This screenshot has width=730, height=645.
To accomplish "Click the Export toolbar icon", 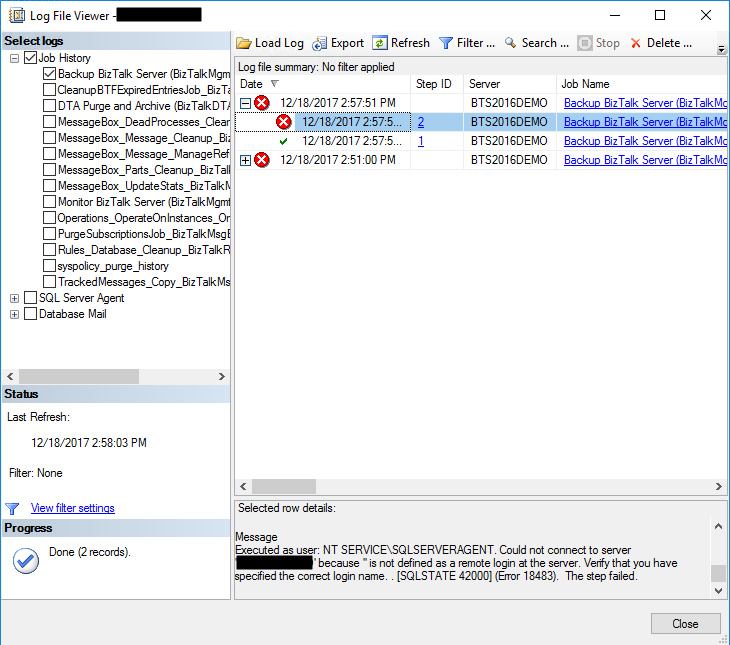I will click(x=320, y=43).
